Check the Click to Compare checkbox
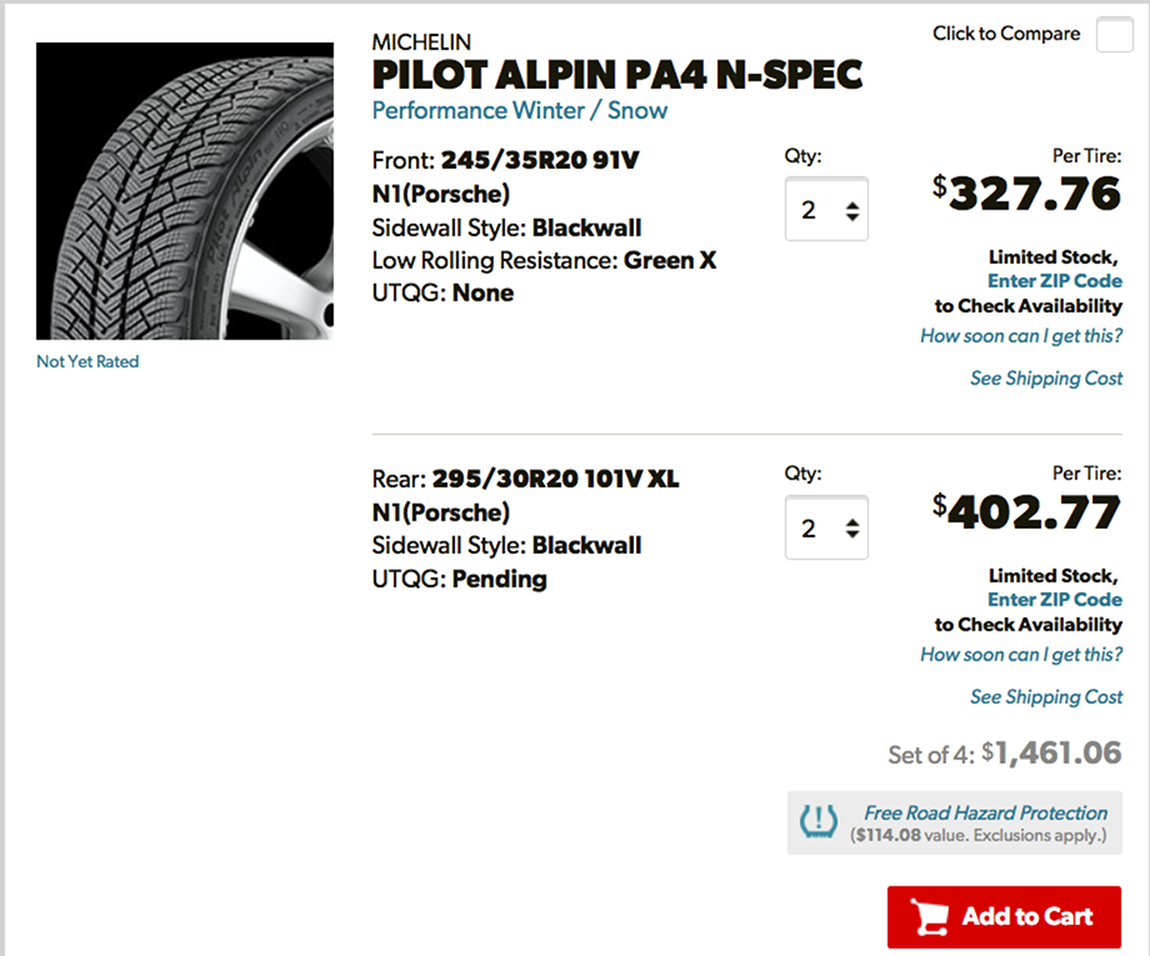This screenshot has width=1150, height=956. (x=1114, y=34)
